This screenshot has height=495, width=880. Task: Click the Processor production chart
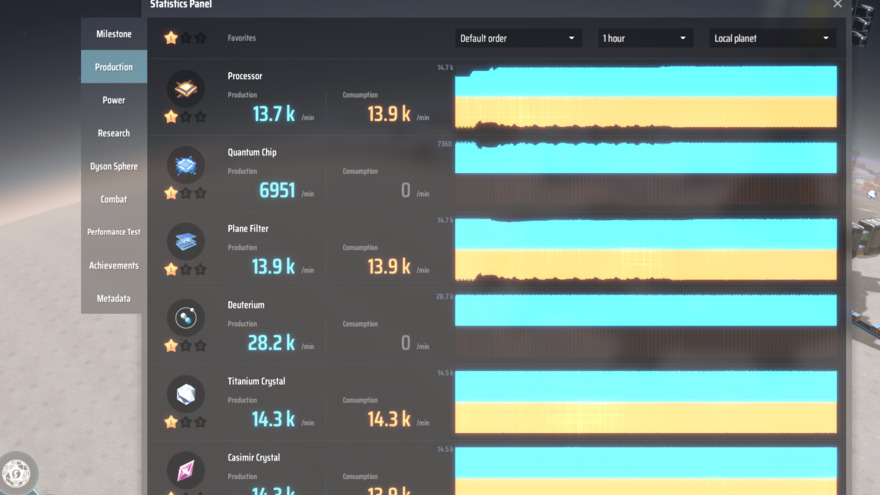click(x=645, y=97)
